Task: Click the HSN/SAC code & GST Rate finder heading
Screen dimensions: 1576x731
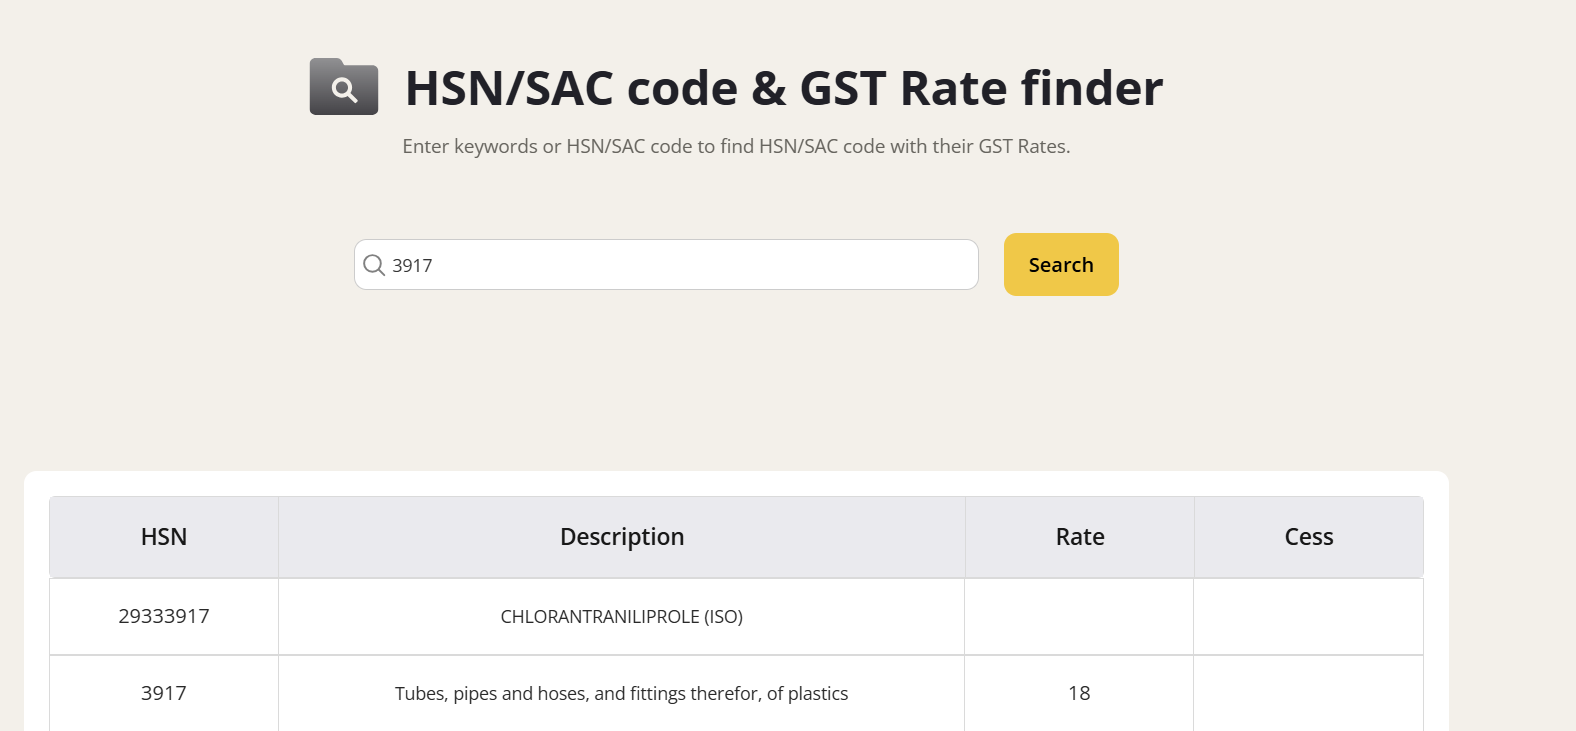Action: [783, 88]
